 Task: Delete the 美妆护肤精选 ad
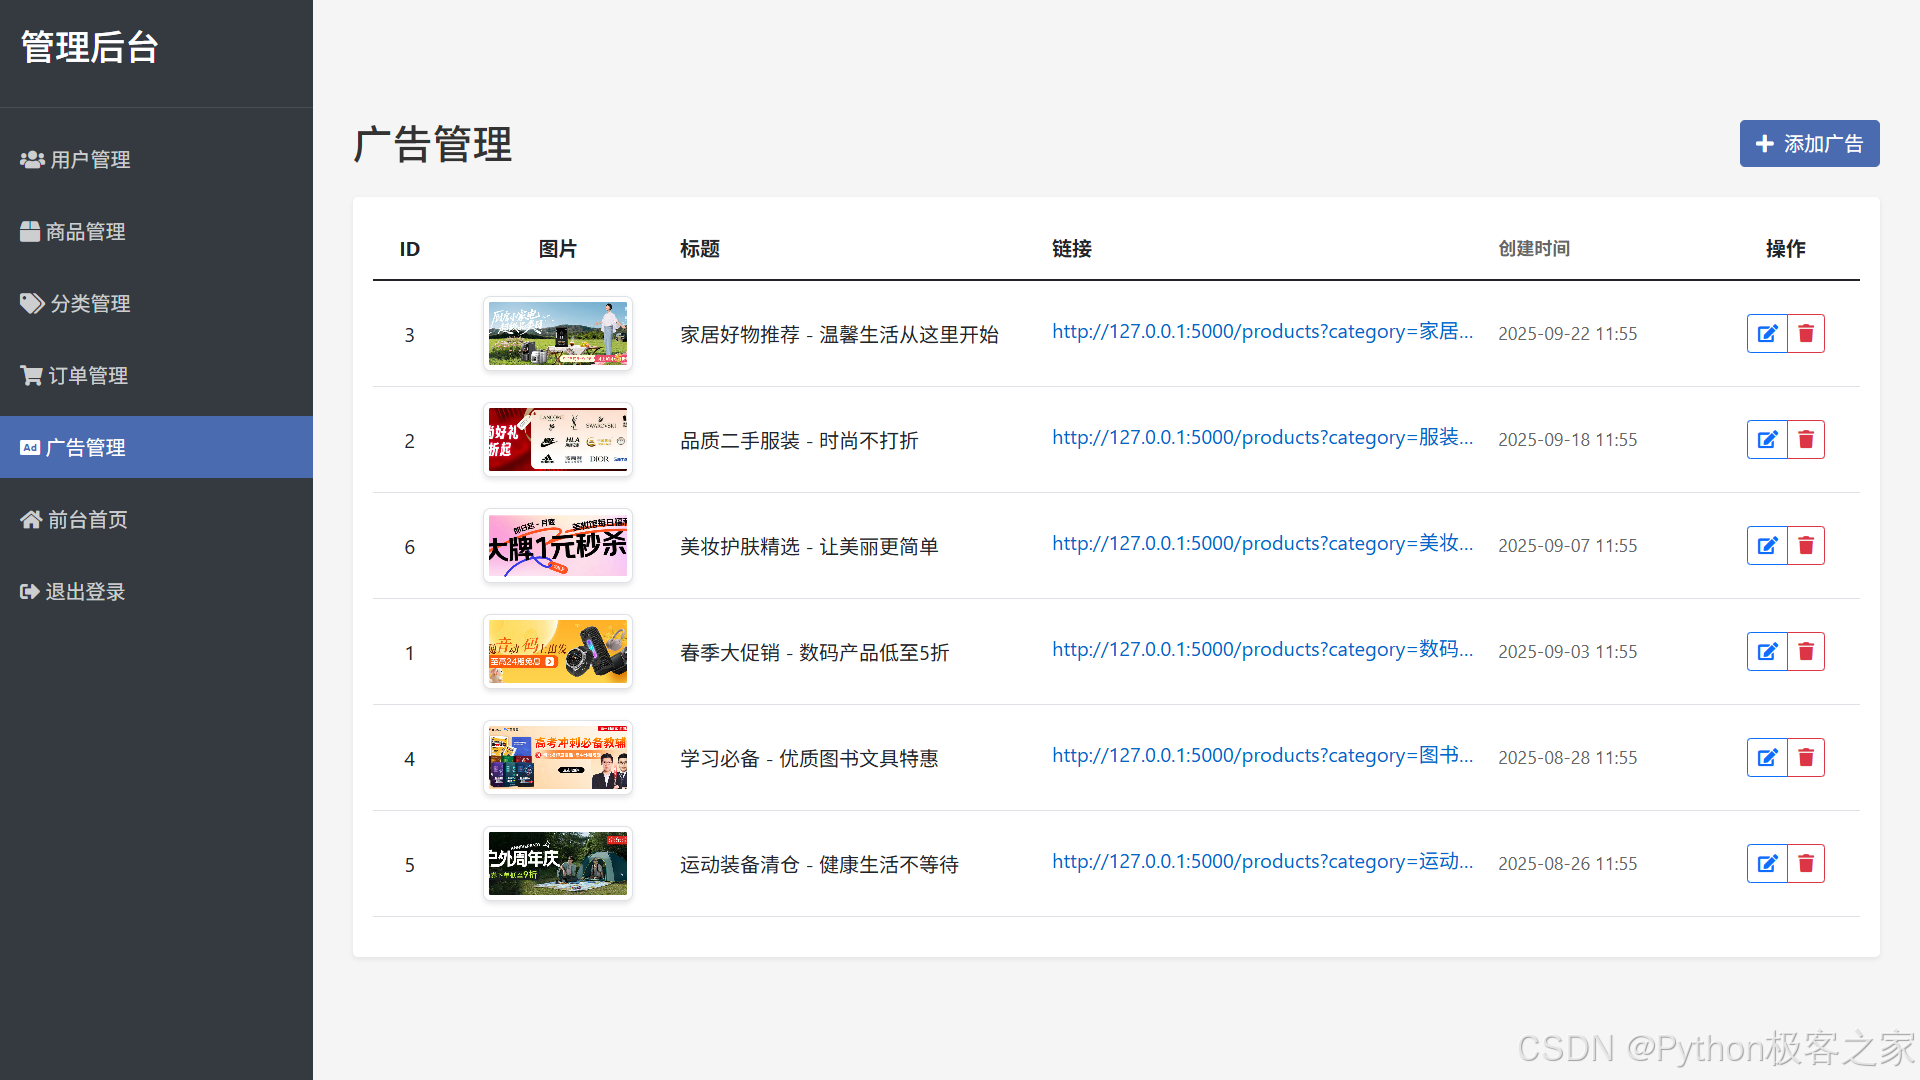(x=1805, y=546)
